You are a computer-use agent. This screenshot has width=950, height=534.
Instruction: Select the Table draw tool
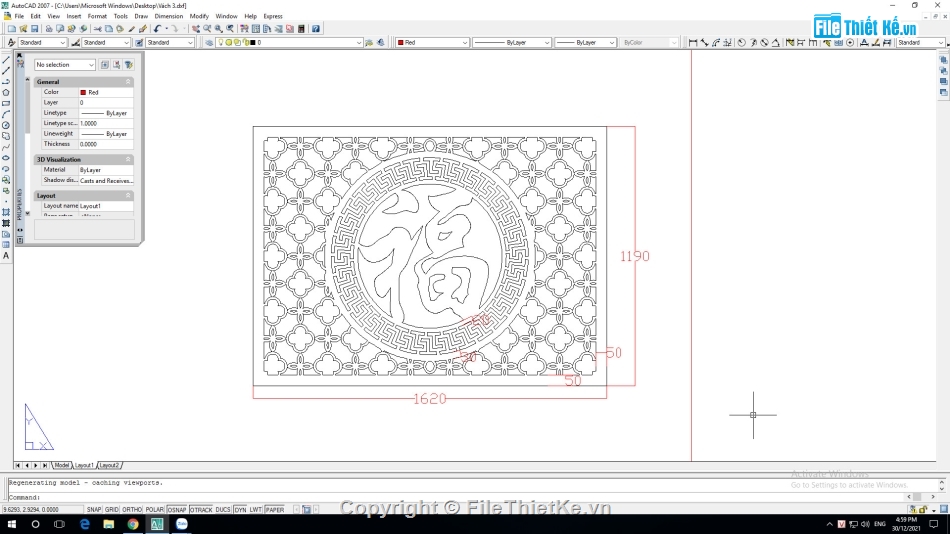pyautogui.click(x=6, y=245)
